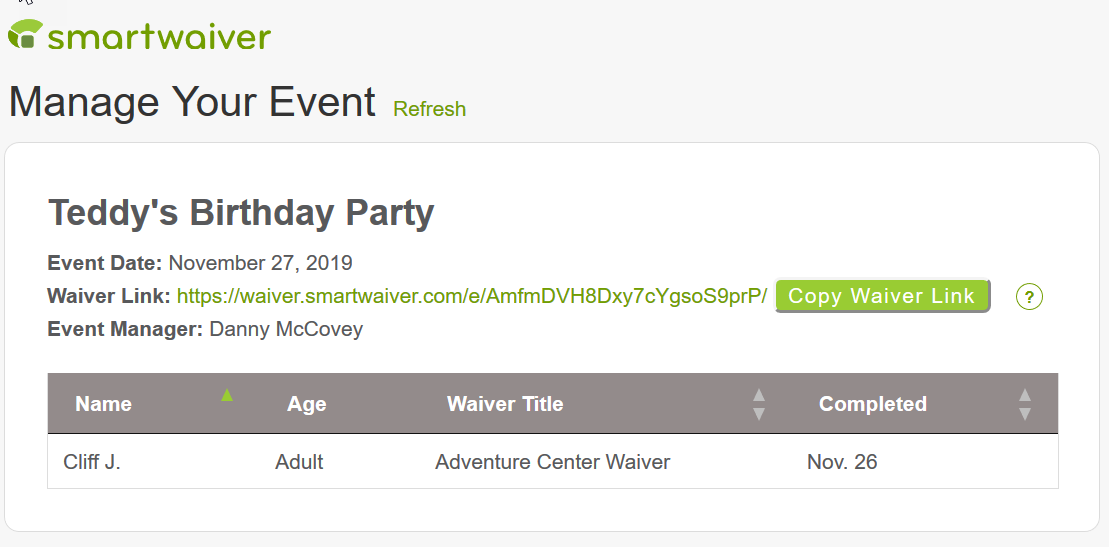Click the Completed column header
The width and height of the screenshot is (1109, 547).
pos(873,404)
